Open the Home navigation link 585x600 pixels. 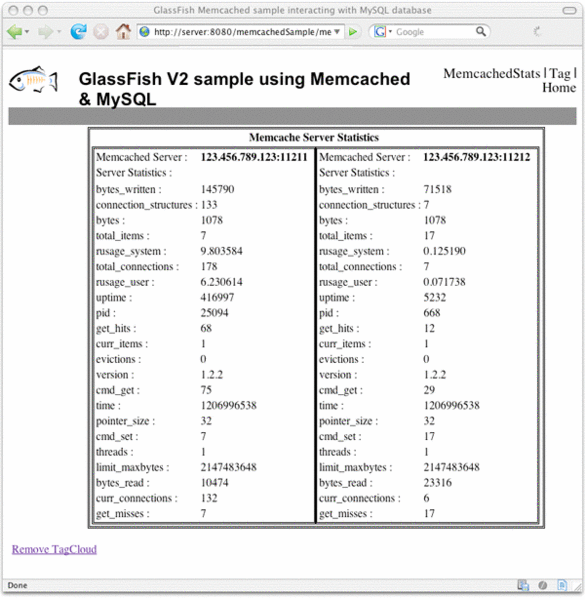coord(559,88)
